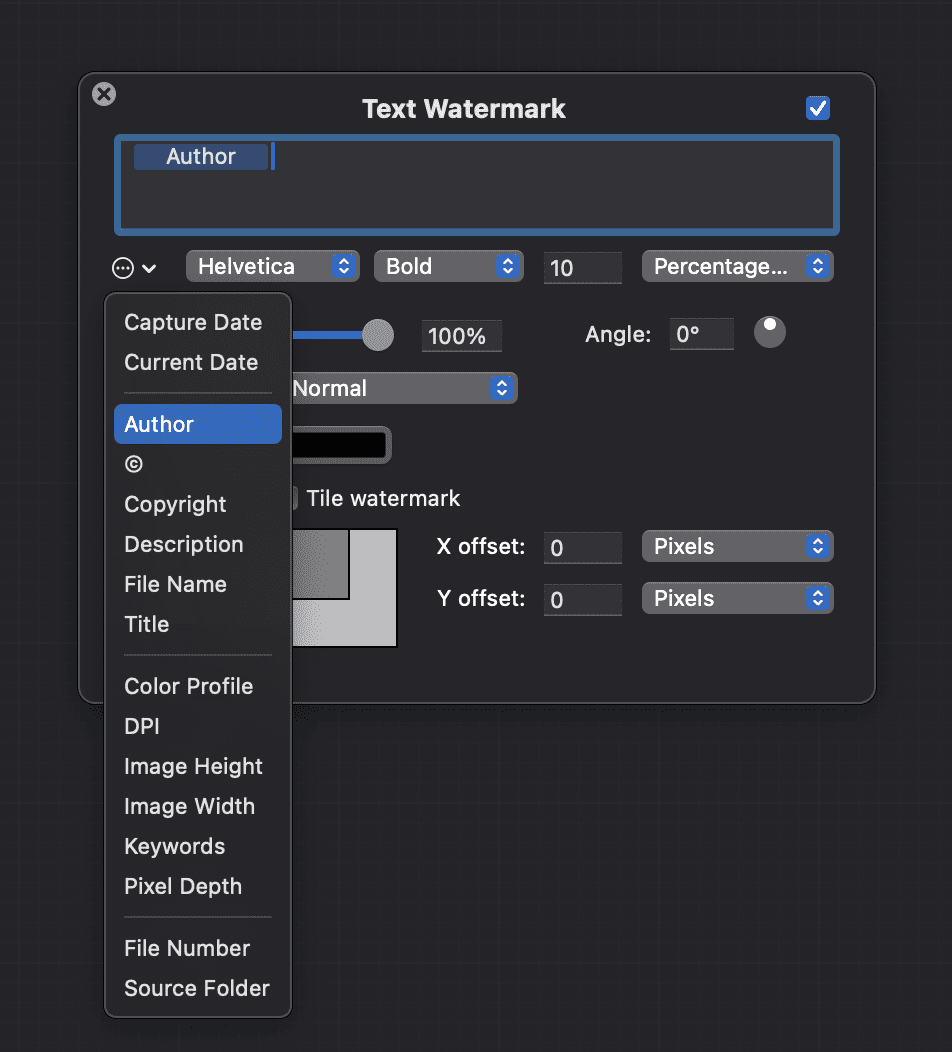Image resolution: width=952 pixels, height=1052 pixels.
Task: Choose Capture Date from the token menu
Action: [193, 323]
